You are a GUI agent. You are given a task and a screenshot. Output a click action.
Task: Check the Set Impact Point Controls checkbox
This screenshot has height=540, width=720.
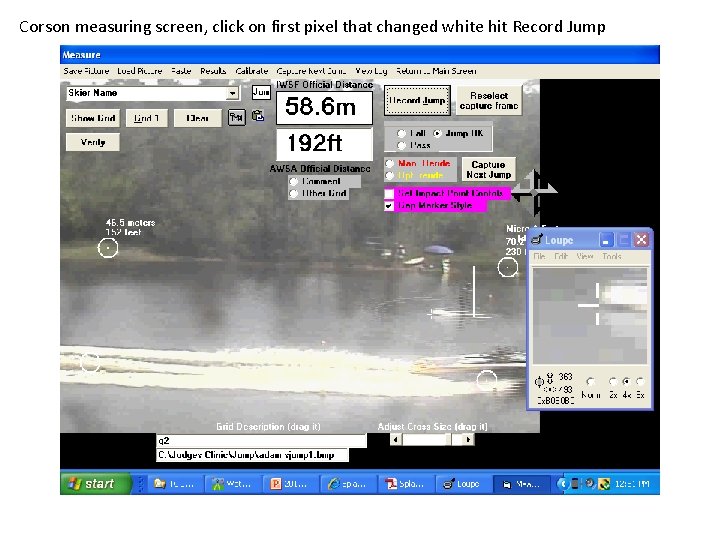(389, 193)
